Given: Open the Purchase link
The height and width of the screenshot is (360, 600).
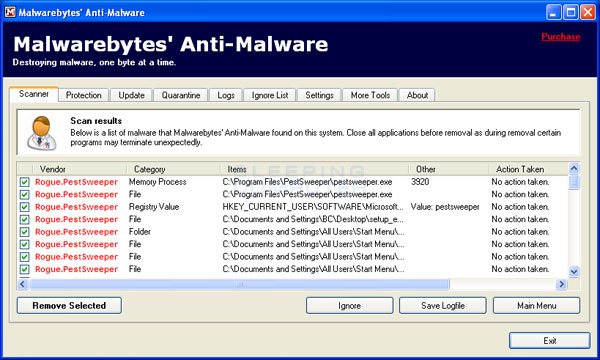Looking at the screenshot, I should (x=561, y=37).
